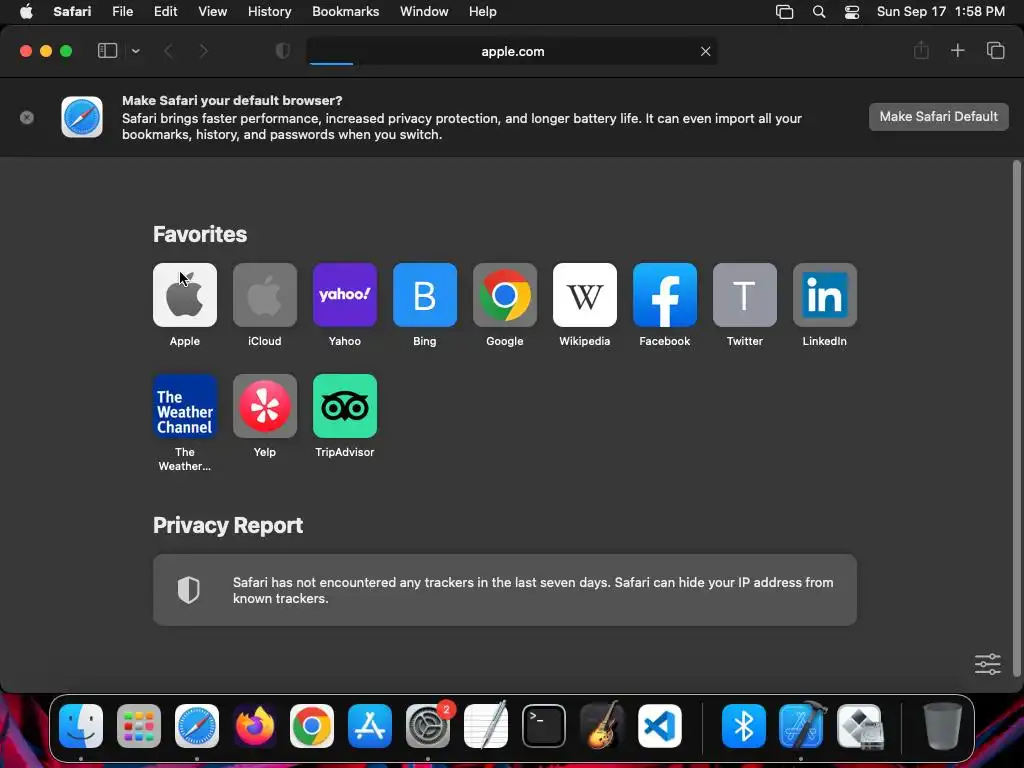Add a new tab with plus button

coord(957,50)
